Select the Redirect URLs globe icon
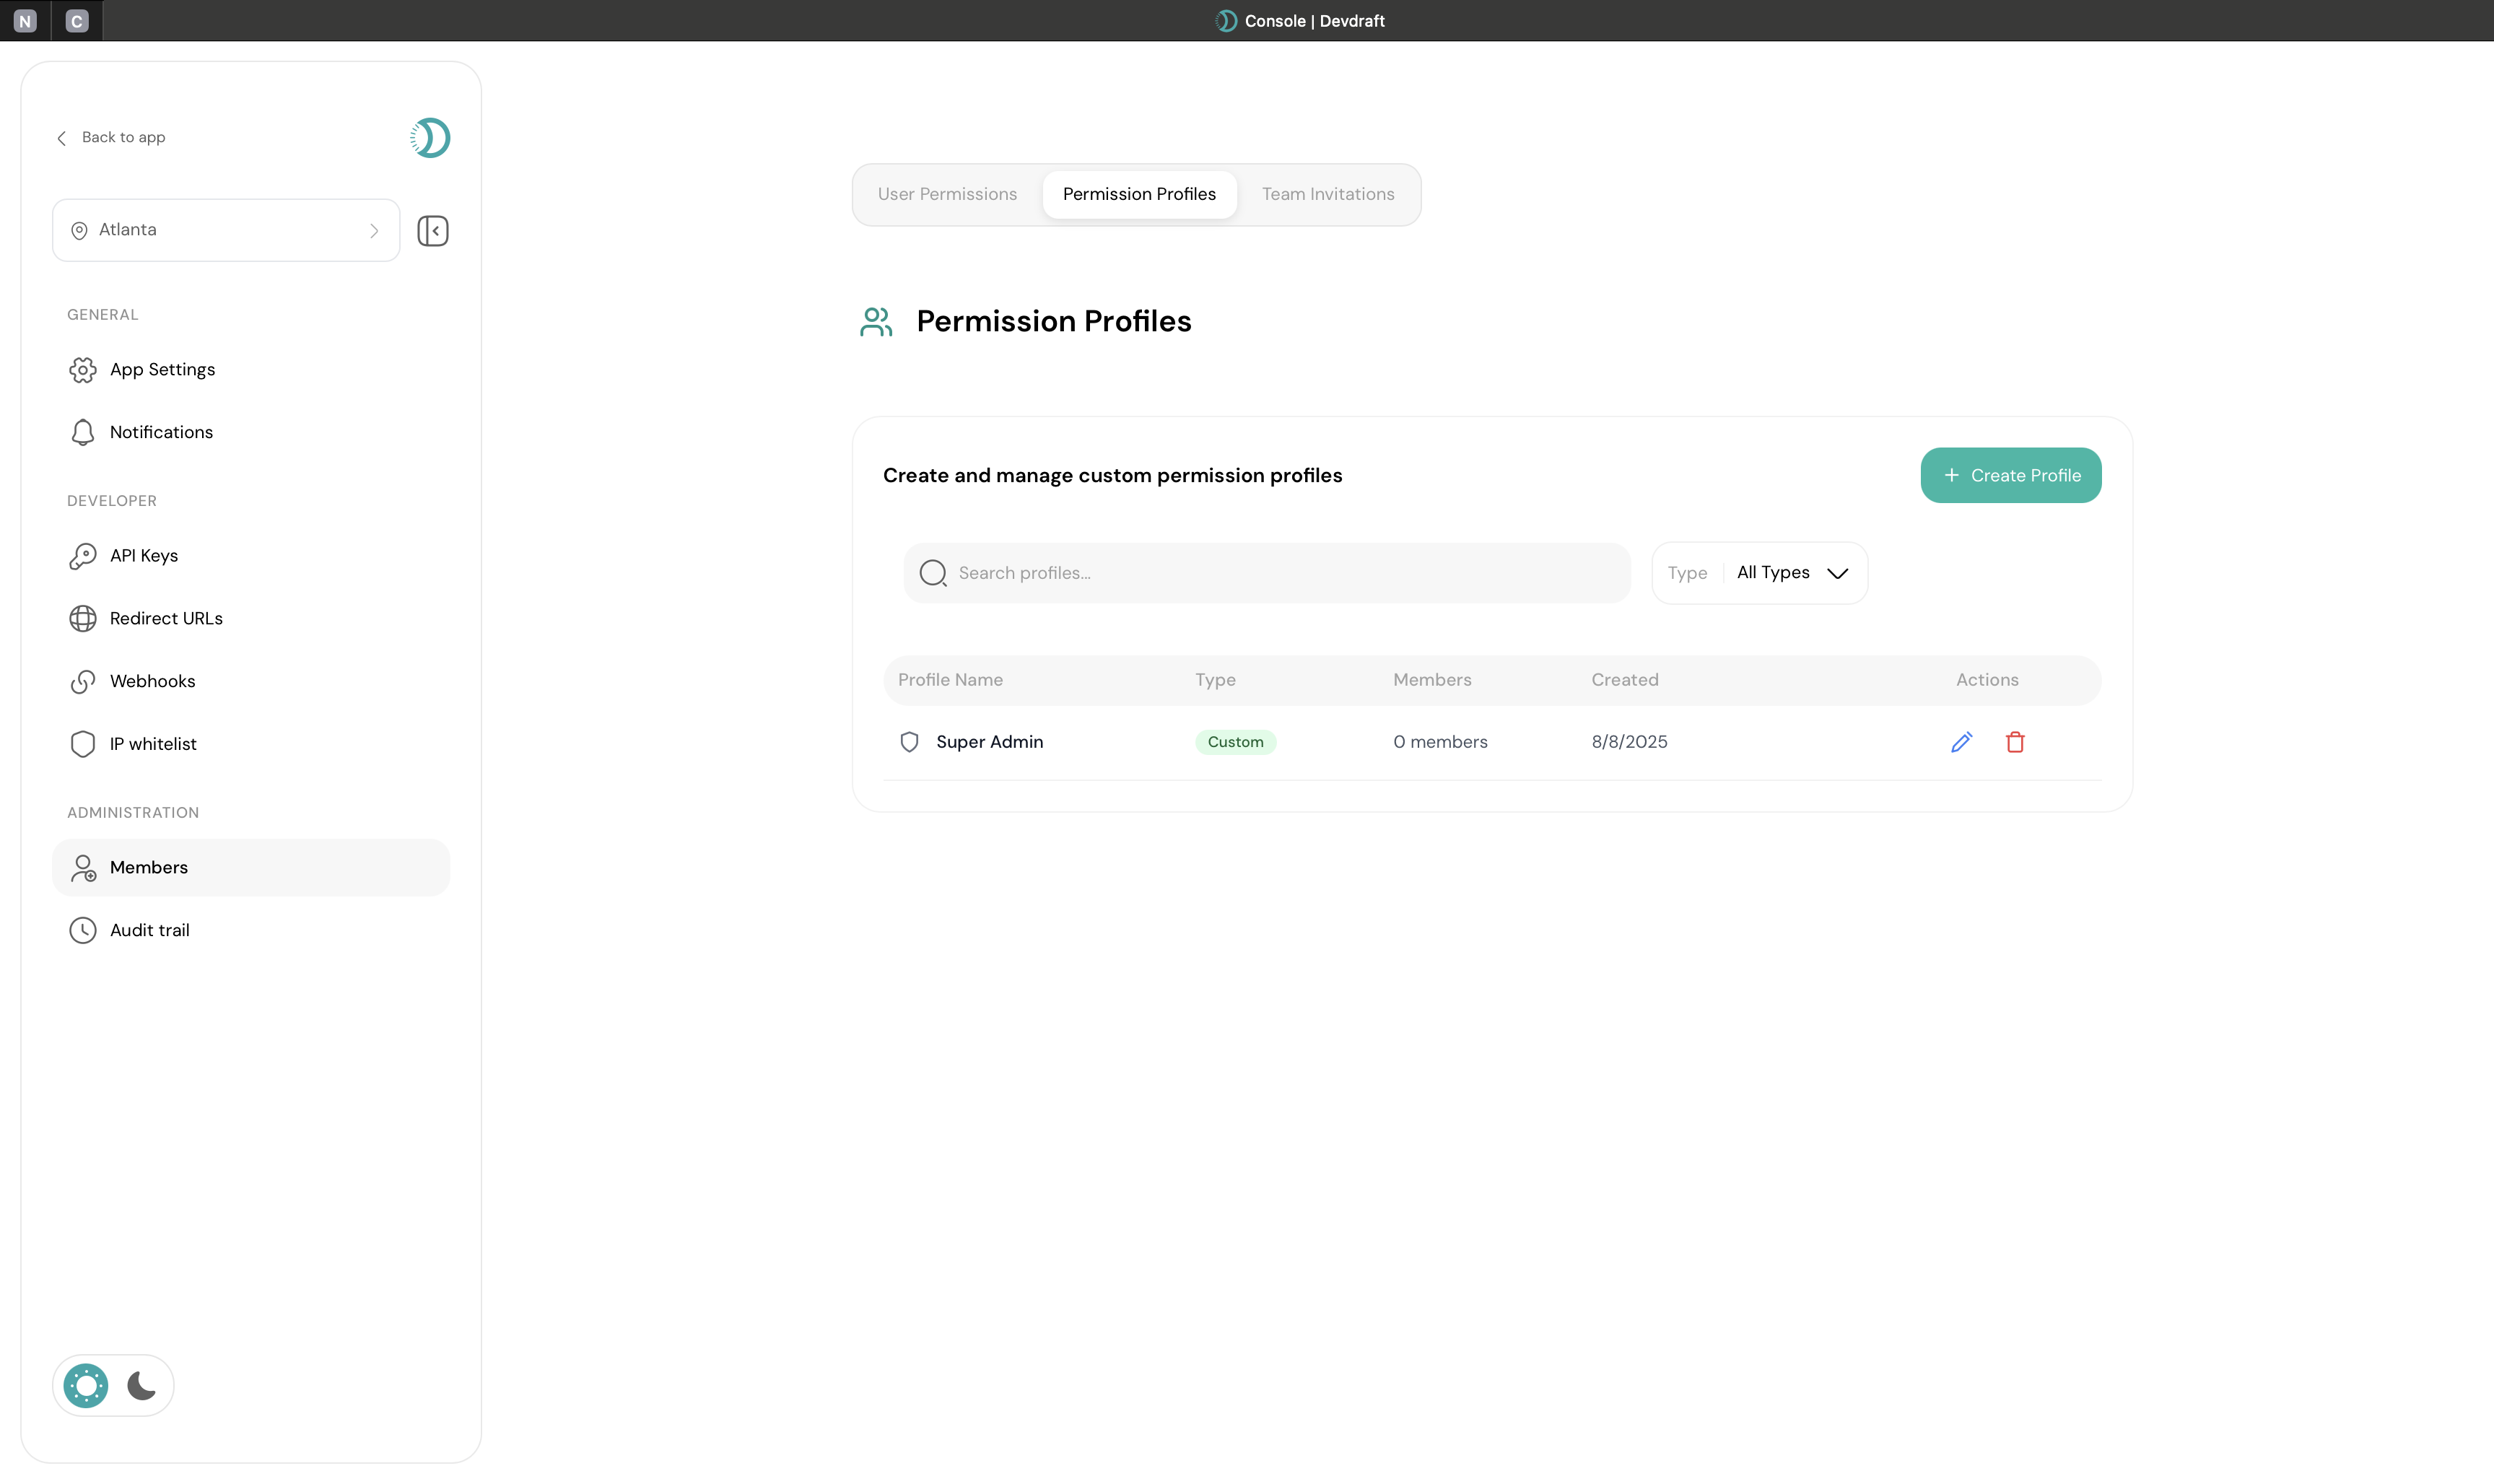Screen dimensions: 2494x1484 coord(83,618)
